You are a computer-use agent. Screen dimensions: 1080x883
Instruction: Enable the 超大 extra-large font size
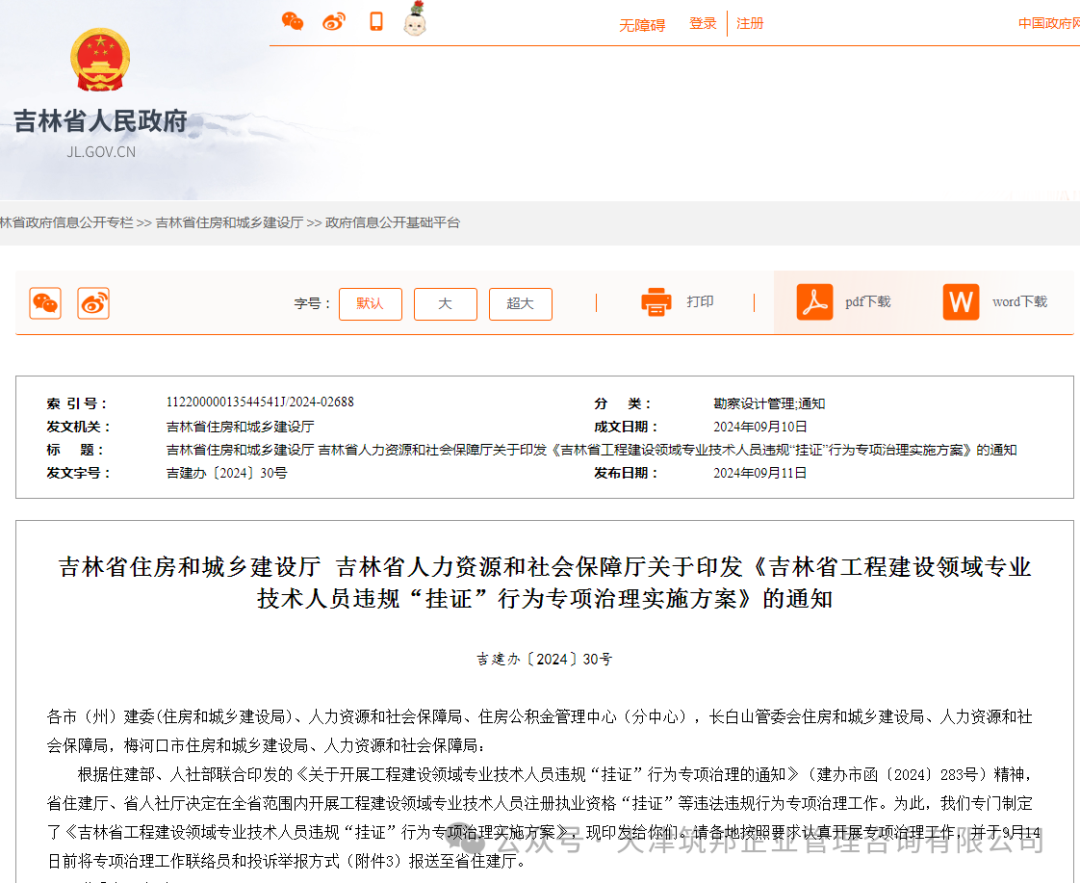point(520,304)
